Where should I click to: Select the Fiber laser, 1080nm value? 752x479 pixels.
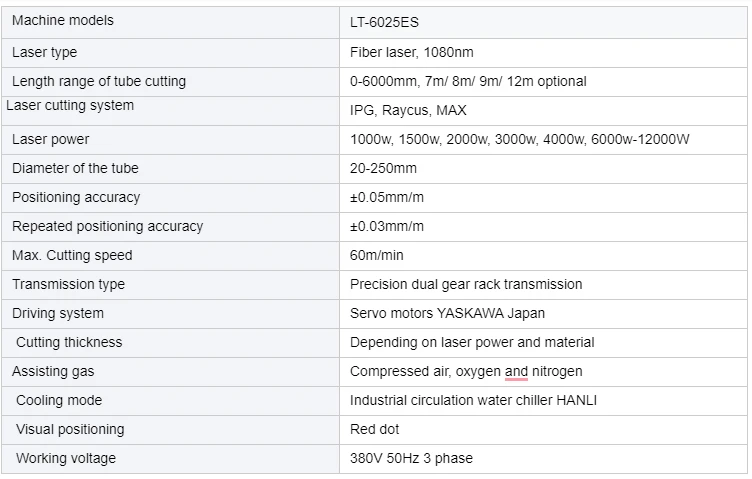pyautogui.click(x=411, y=52)
